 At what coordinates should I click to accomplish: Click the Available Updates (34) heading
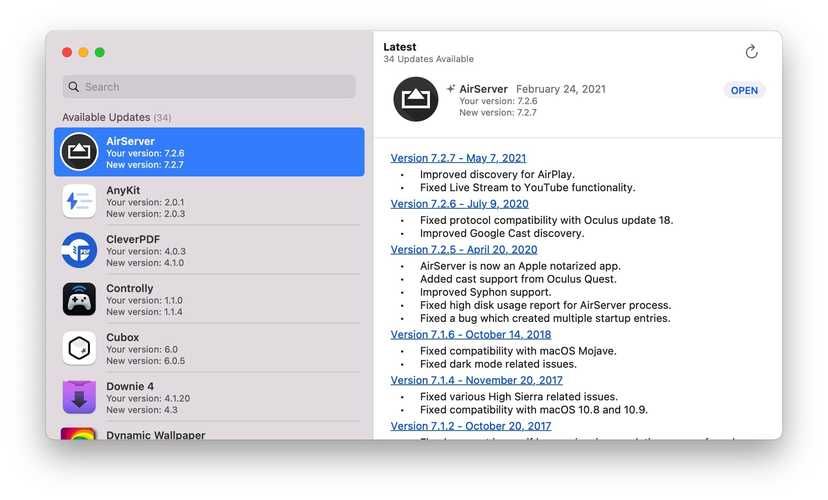point(117,117)
